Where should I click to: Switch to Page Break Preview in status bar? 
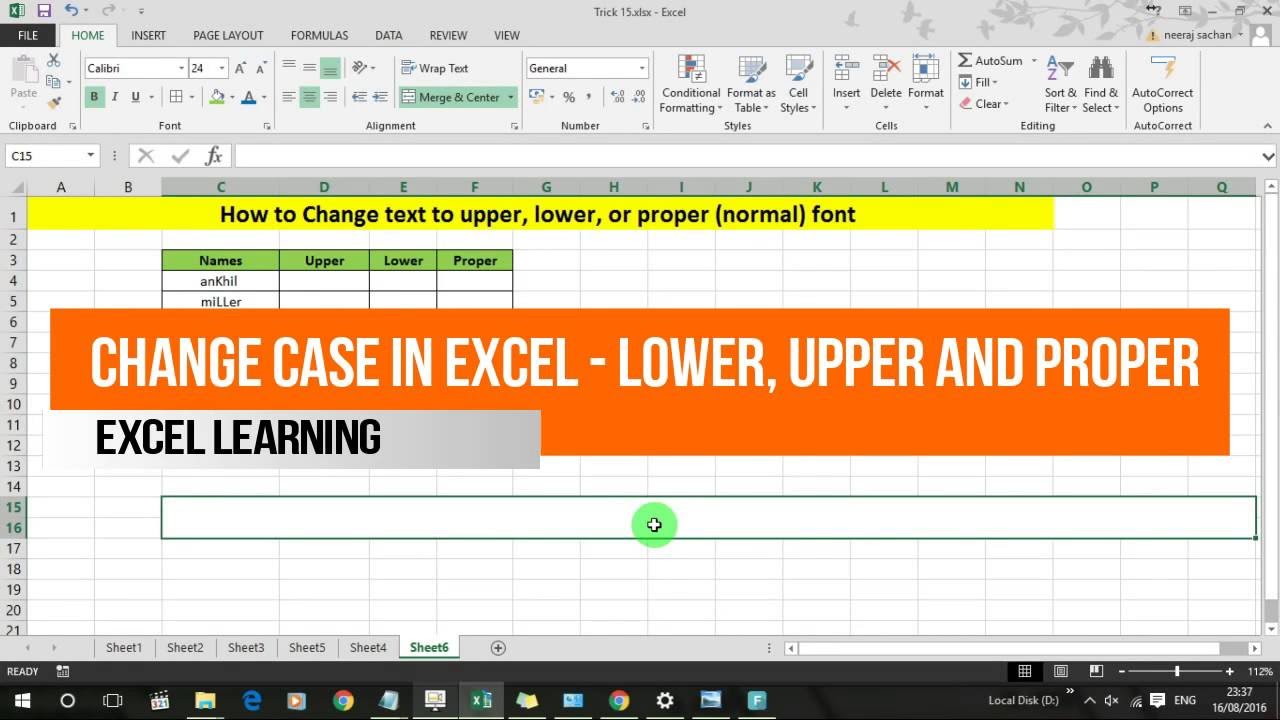[1097, 671]
